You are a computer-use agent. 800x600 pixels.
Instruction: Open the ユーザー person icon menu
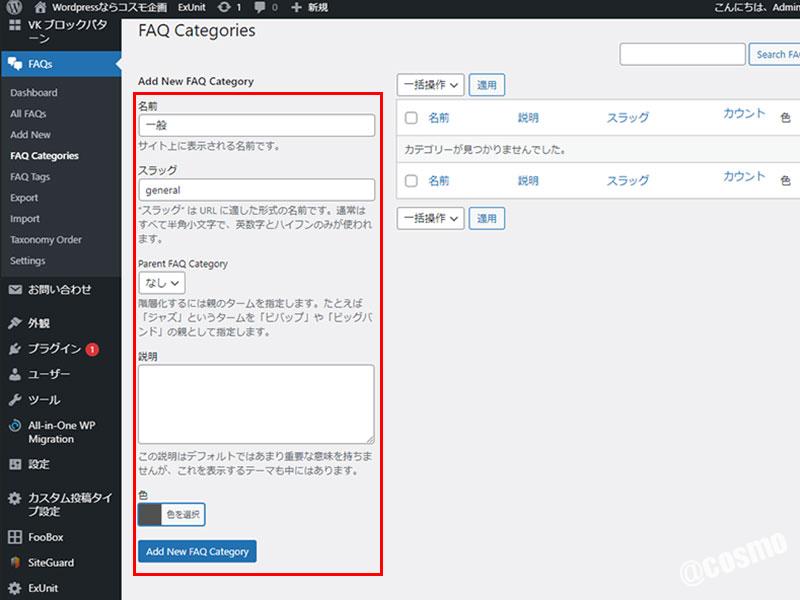pos(15,375)
